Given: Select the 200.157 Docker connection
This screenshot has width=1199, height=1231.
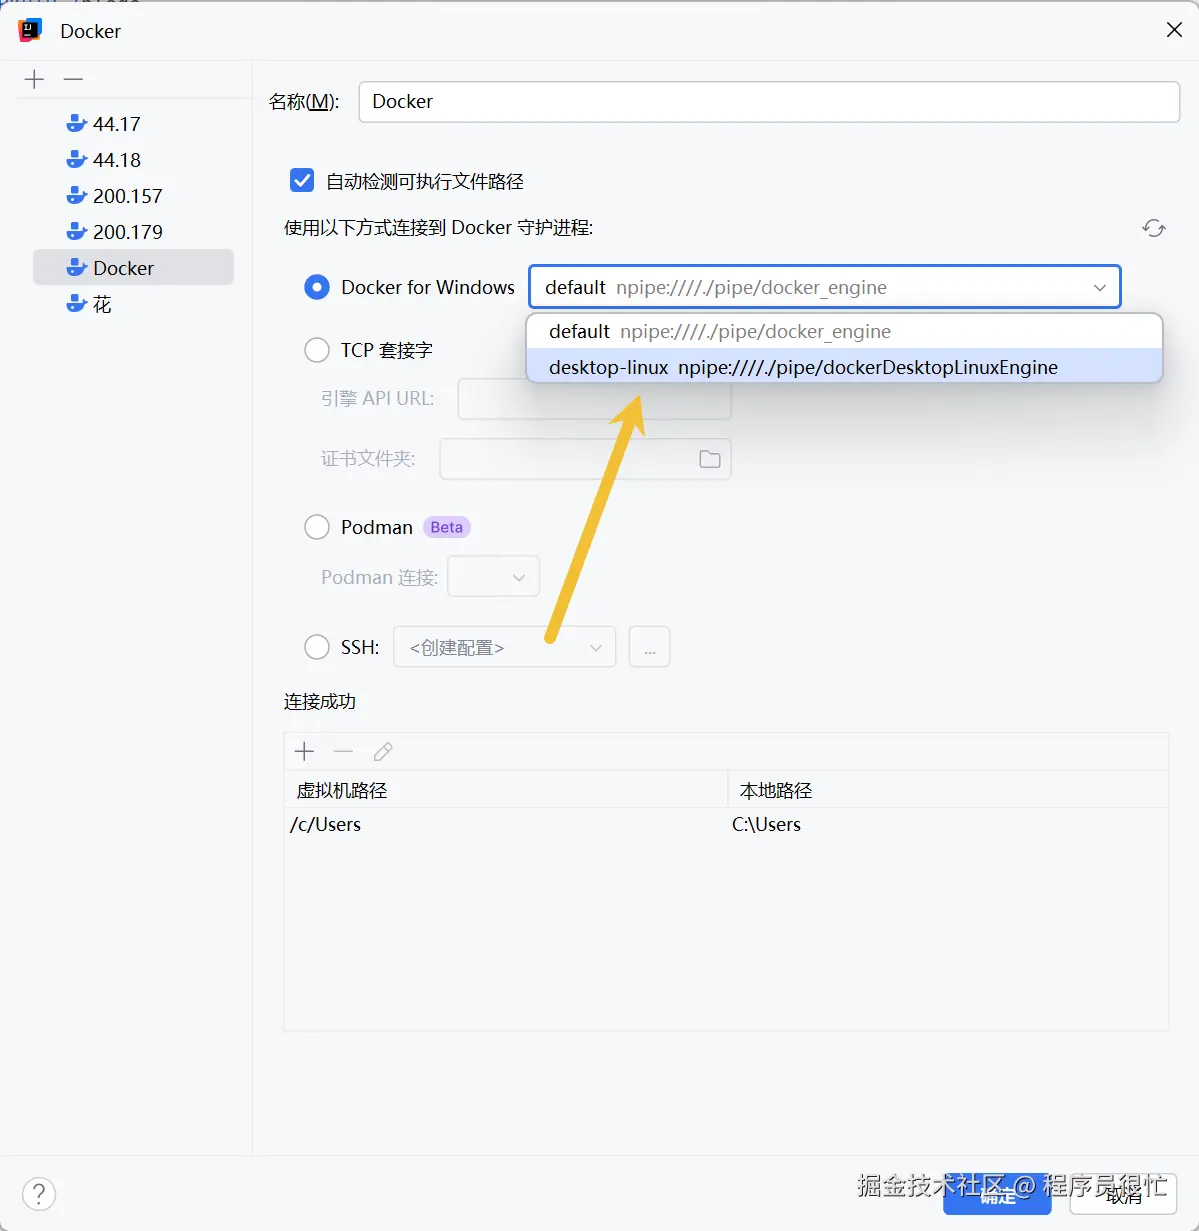Looking at the screenshot, I should click(133, 196).
